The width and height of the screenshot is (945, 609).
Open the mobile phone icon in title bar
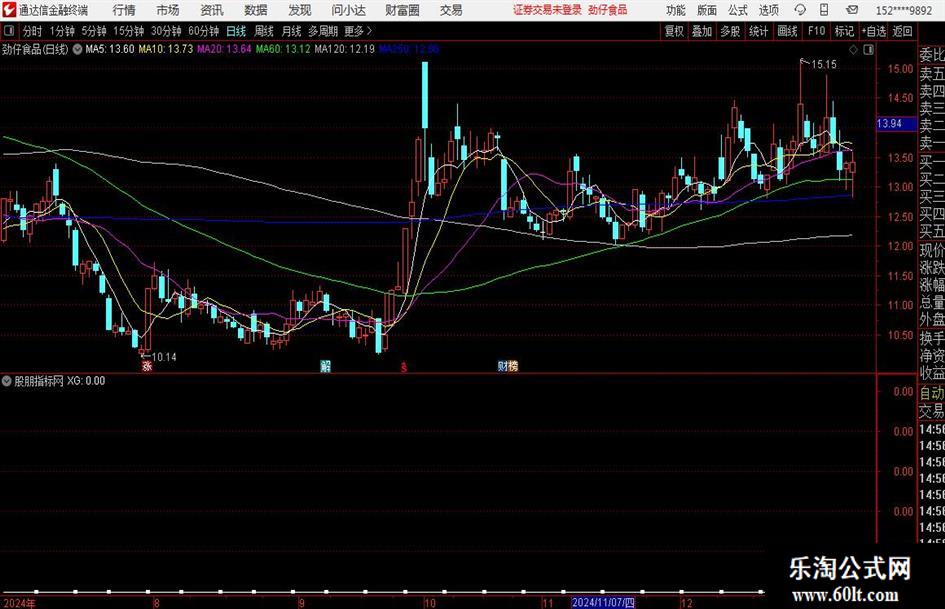[x=824, y=10]
